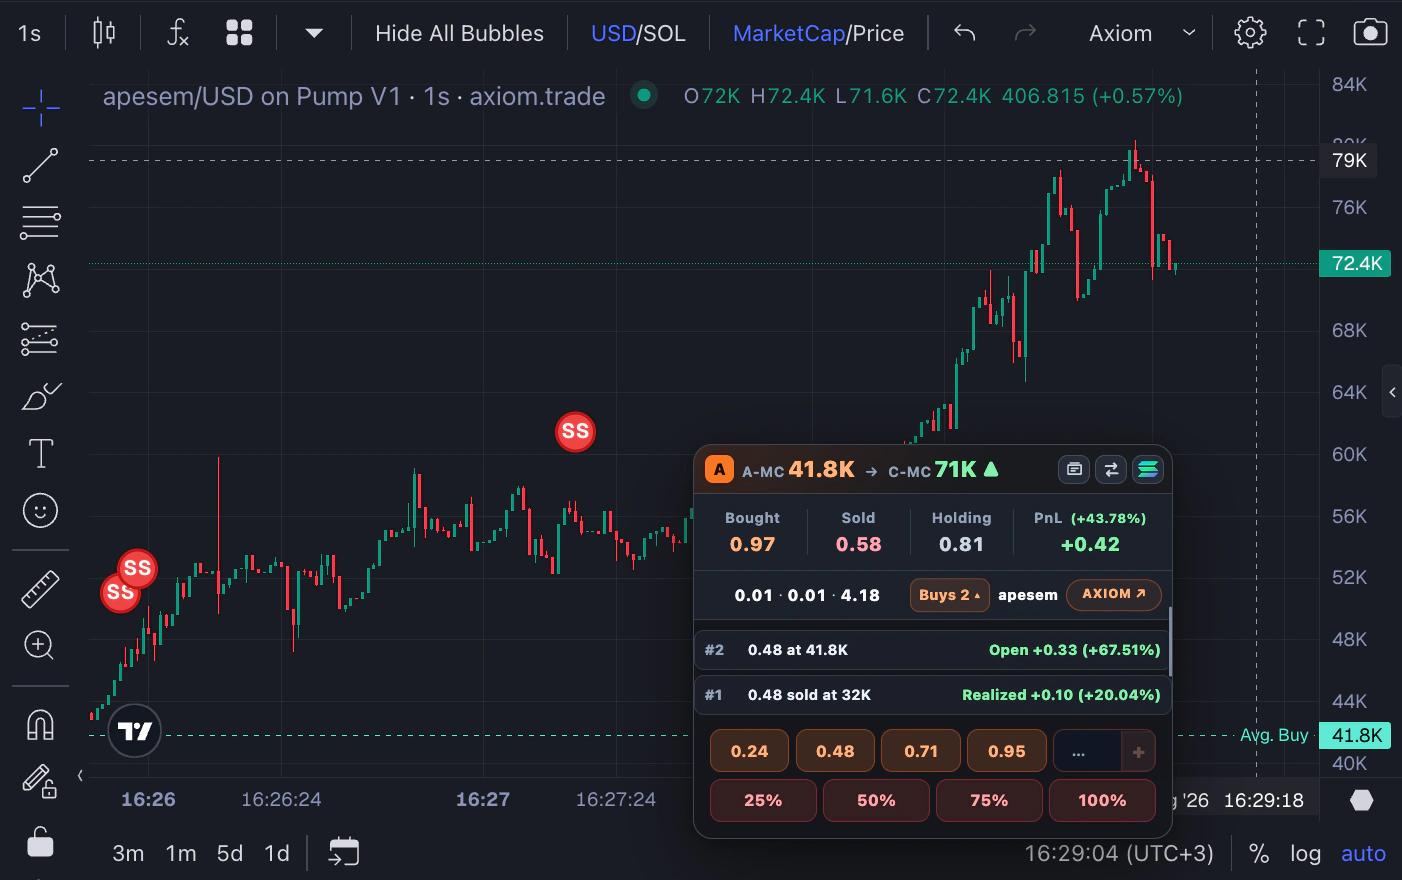Open the 1s interval selector

[30, 33]
